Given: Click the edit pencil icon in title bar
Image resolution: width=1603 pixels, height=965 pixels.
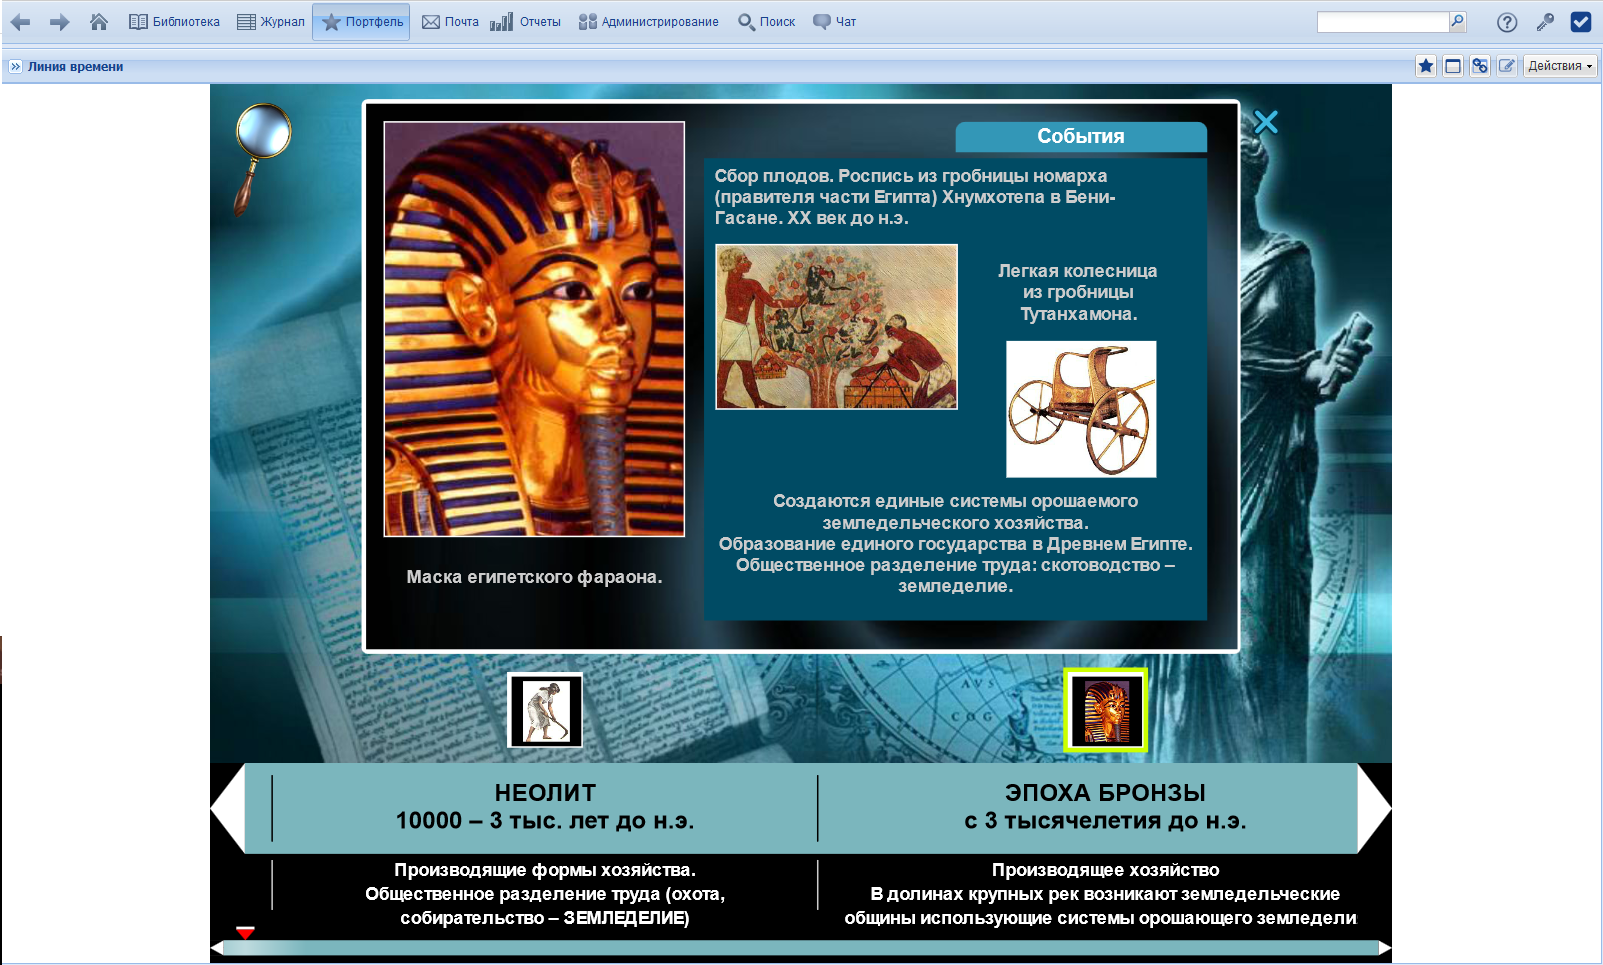Looking at the screenshot, I should (1506, 66).
